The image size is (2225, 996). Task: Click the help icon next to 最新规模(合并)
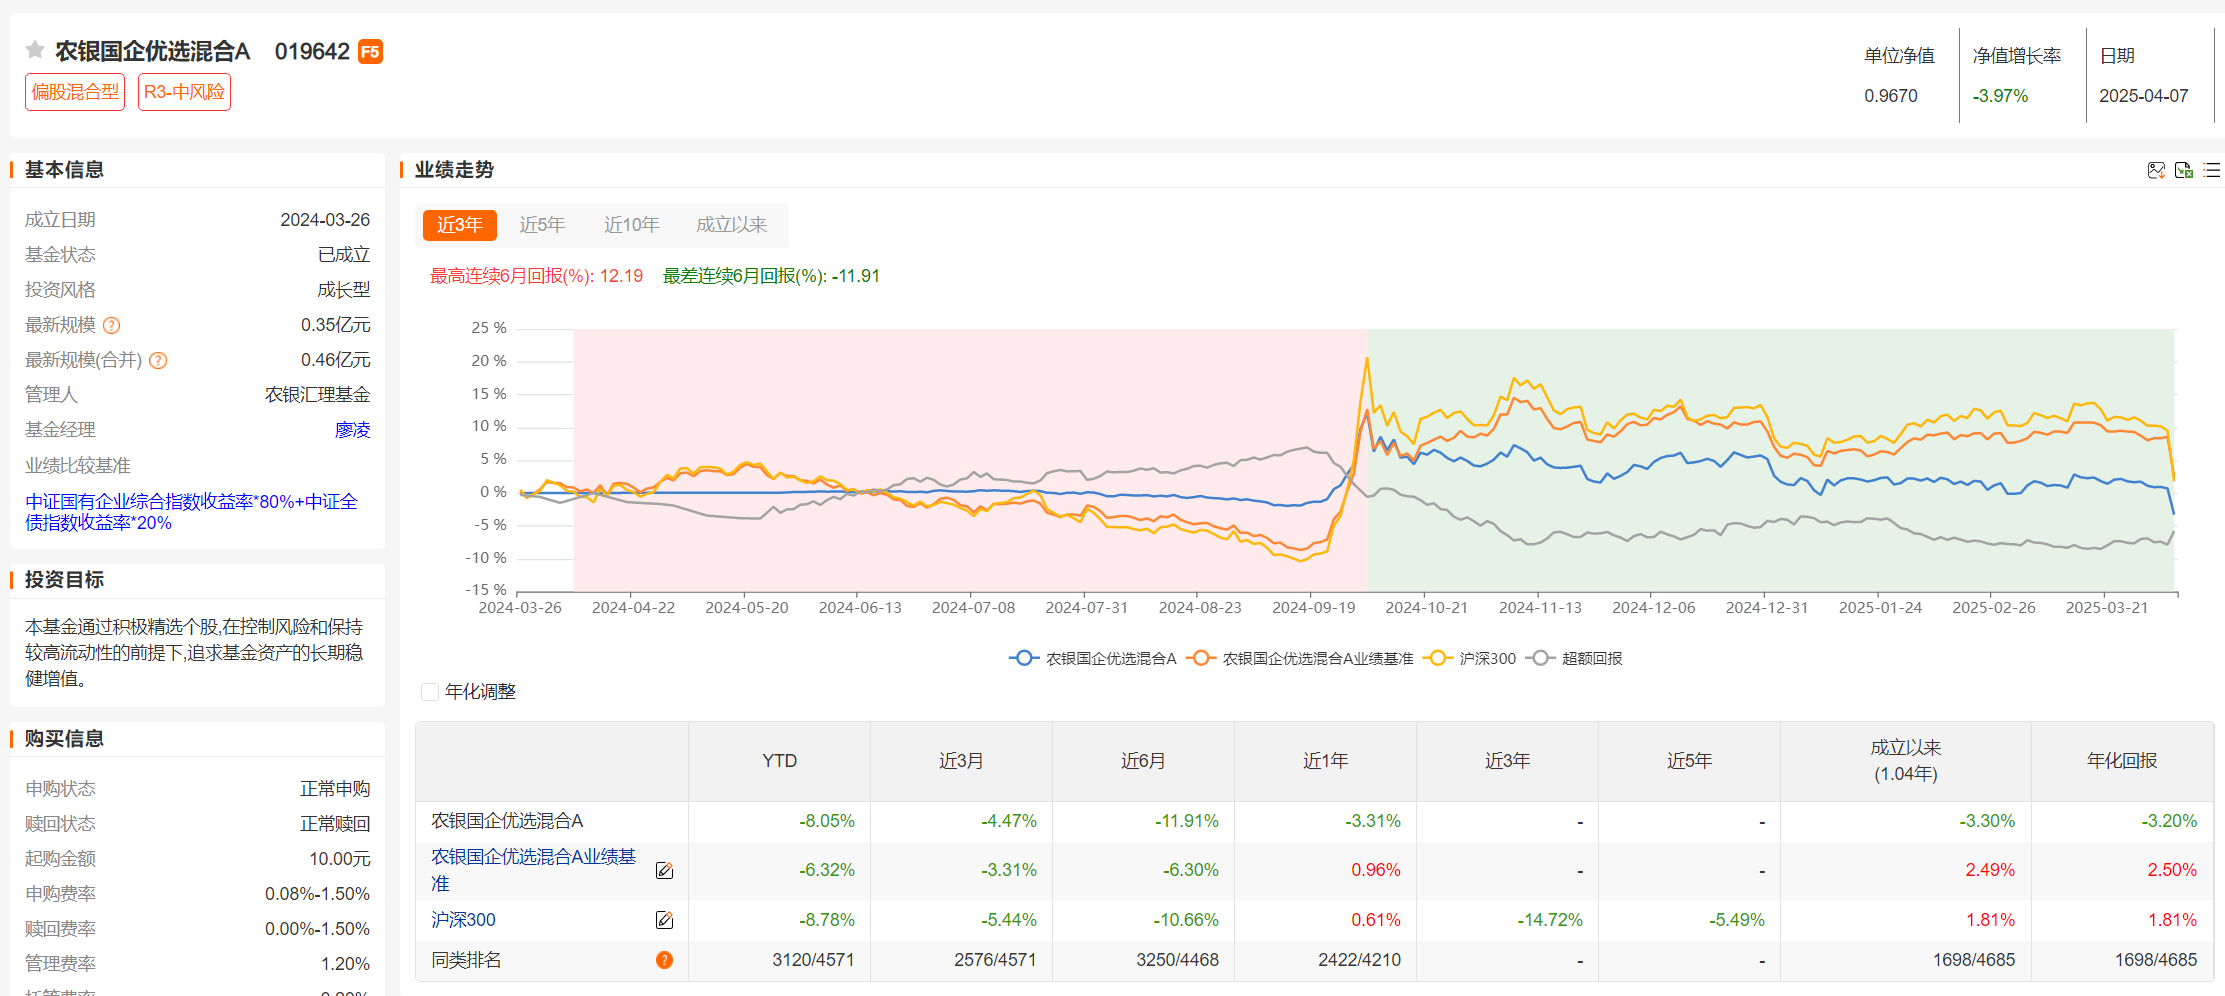(x=158, y=360)
